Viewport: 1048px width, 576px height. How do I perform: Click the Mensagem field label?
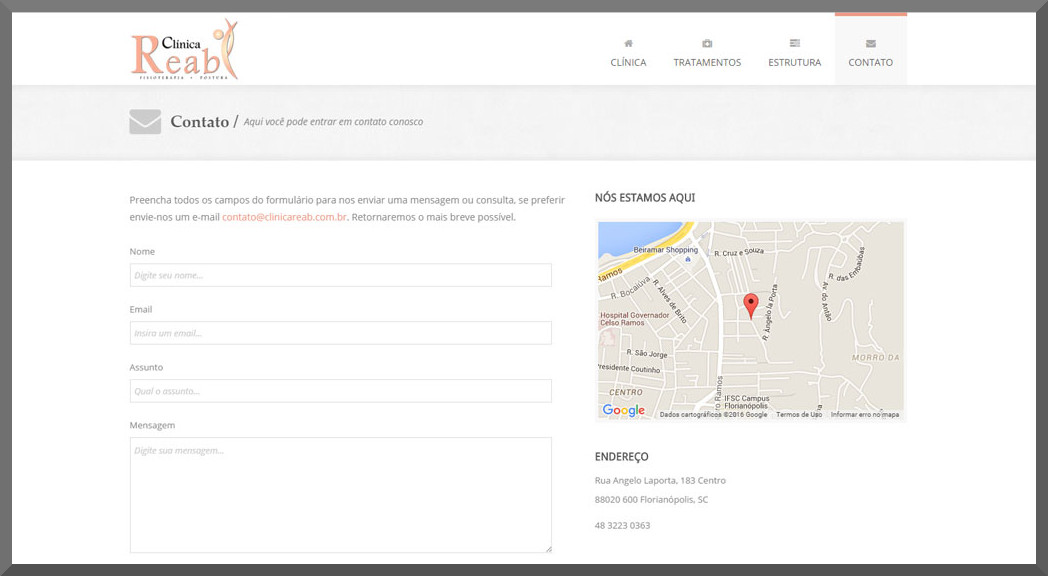(x=152, y=426)
